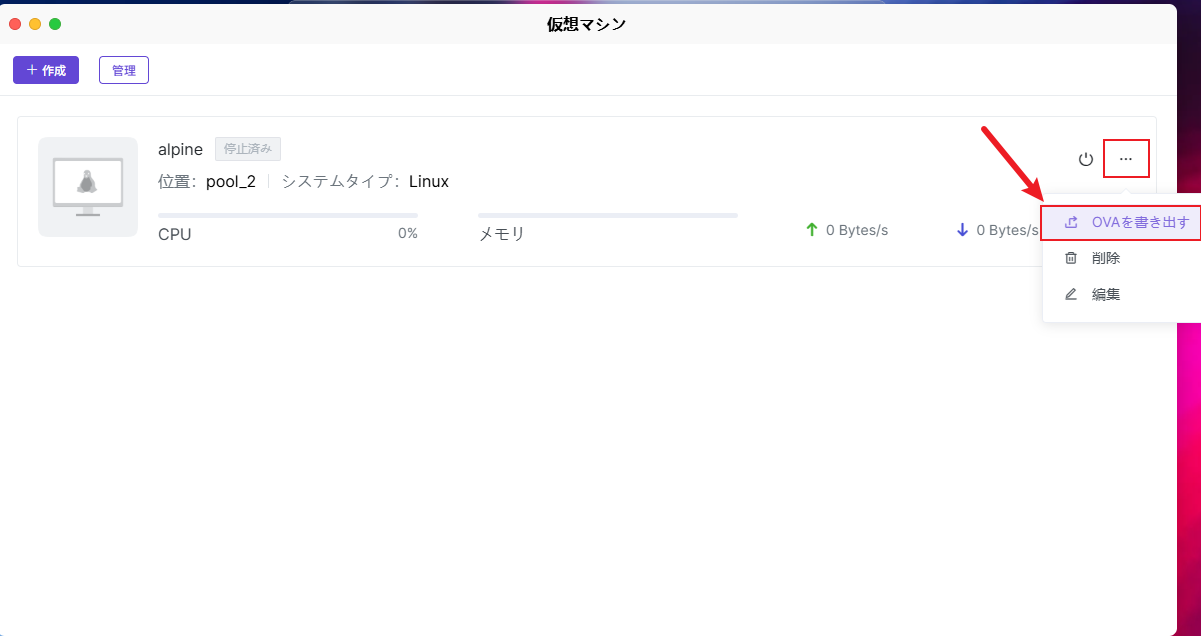Image resolution: width=1201 pixels, height=636 pixels.
Task: Click the CPU 0% value
Action: 407,234
